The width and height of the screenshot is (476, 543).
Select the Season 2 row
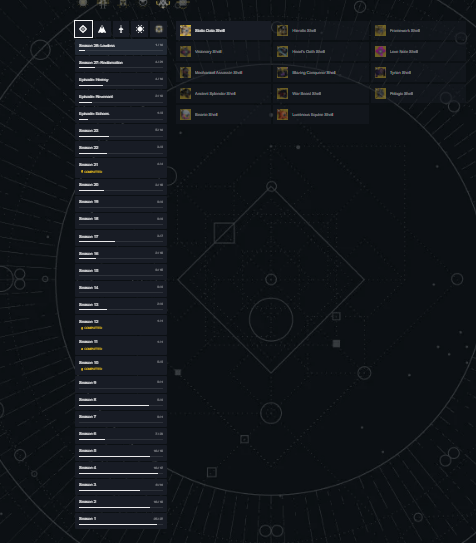(121, 503)
